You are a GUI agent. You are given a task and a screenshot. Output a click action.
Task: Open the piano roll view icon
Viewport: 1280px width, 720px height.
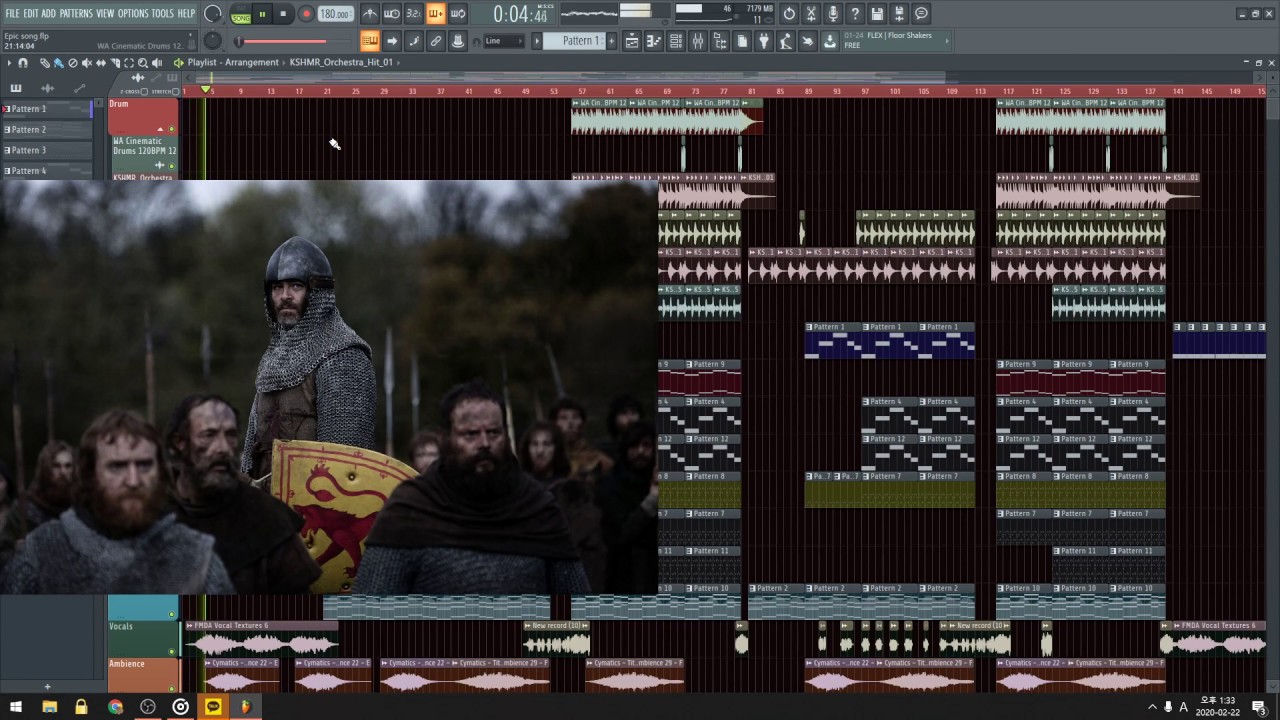[654, 41]
